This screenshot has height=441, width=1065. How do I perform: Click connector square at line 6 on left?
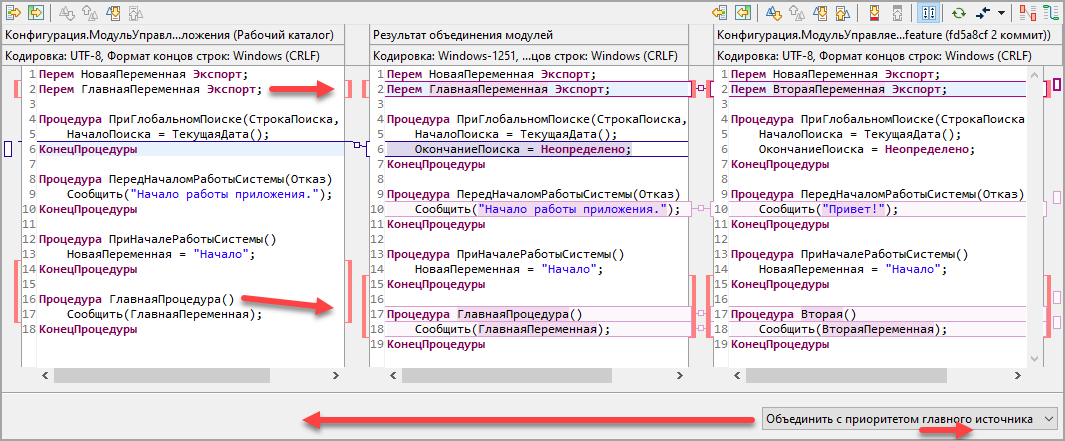click(356, 146)
